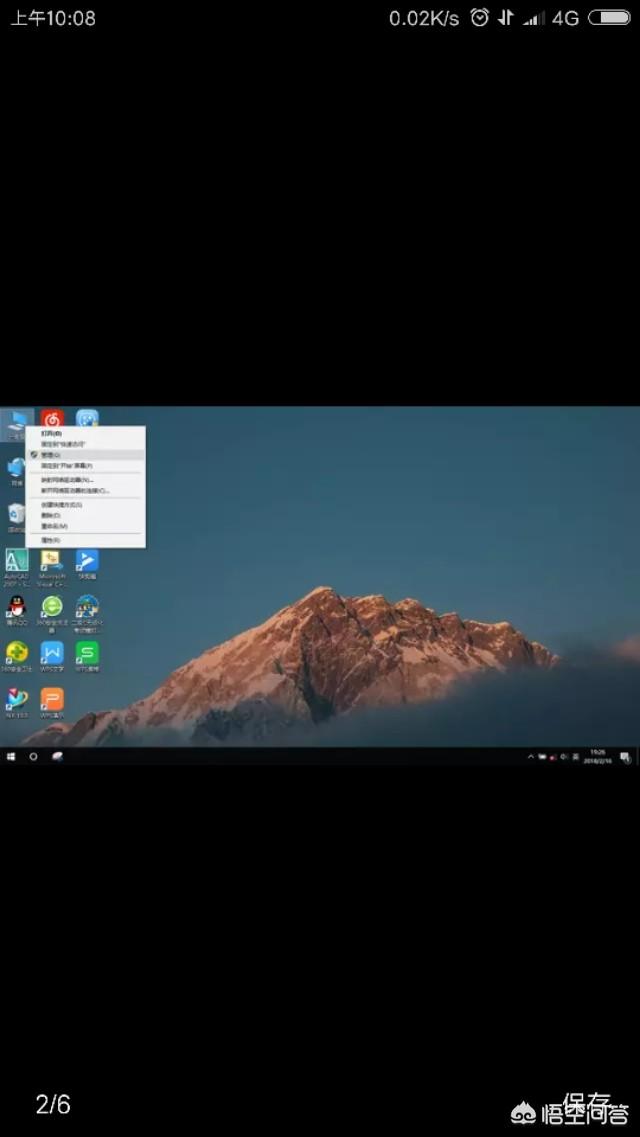Launch Tencent QQ penguin shortcut
The height and width of the screenshot is (1137, 640).
(x=16, y=610)
